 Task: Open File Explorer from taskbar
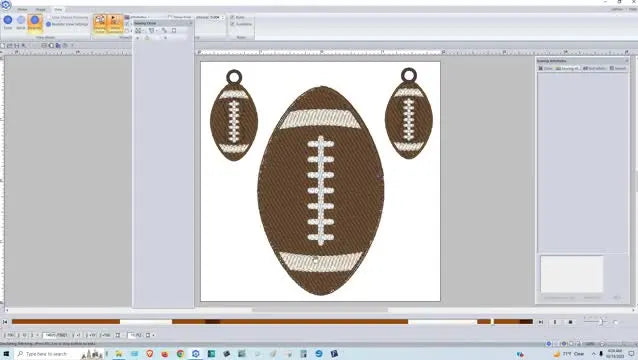[x=119, y=354]
